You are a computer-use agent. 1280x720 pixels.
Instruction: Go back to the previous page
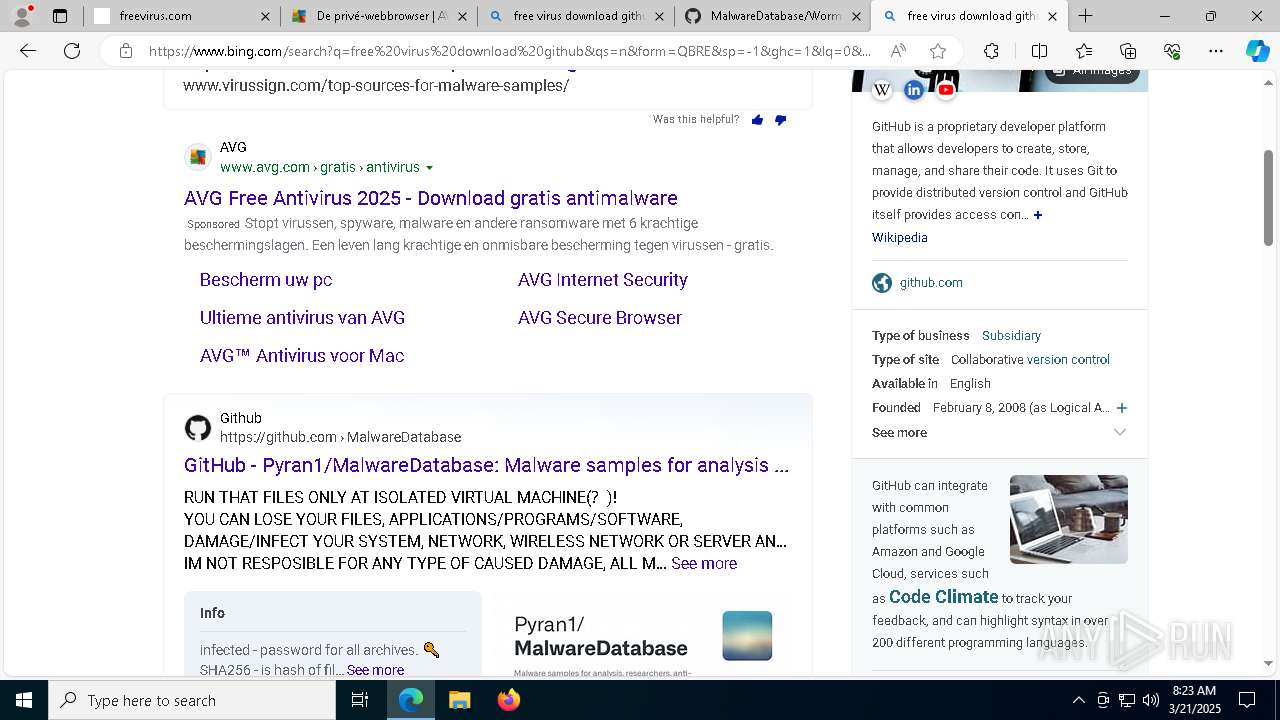tap(28, 51)
